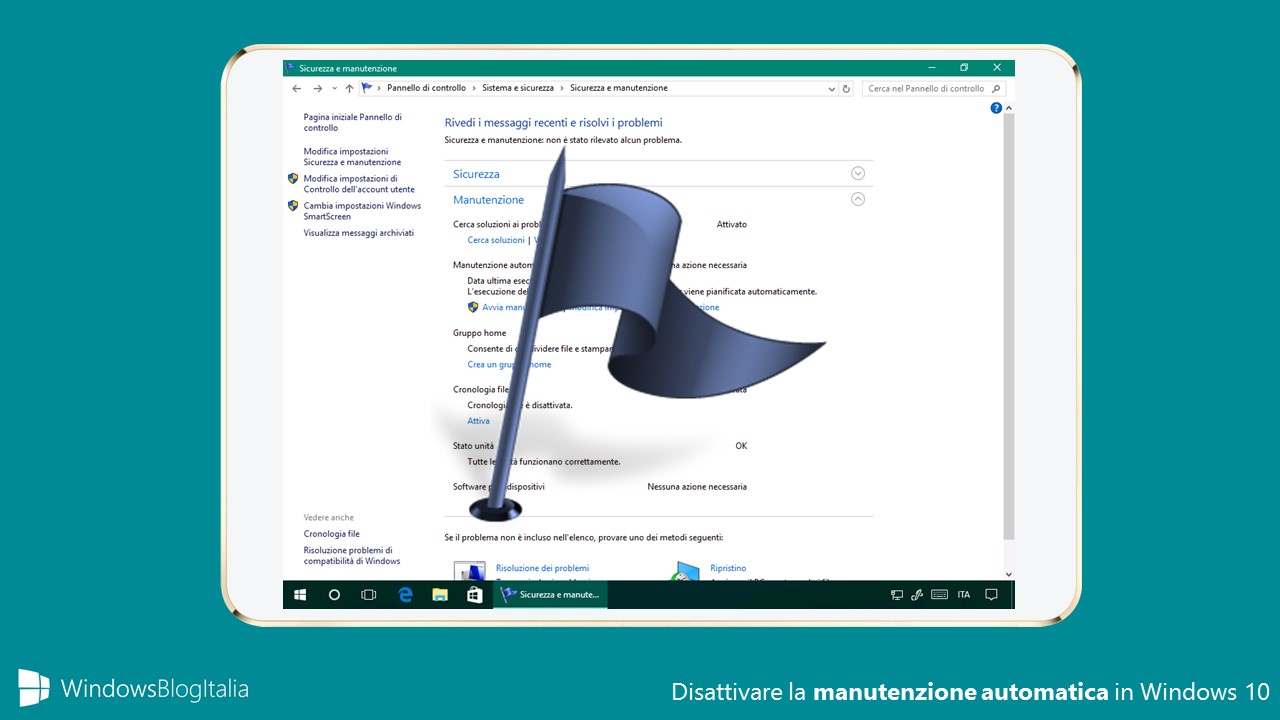Image resolution: width=1280 pixels, height=720 pixels.
Task: Click 'Rivedi i messaggi recenti e risolvi i problemi'
Action: click(553, 123)
